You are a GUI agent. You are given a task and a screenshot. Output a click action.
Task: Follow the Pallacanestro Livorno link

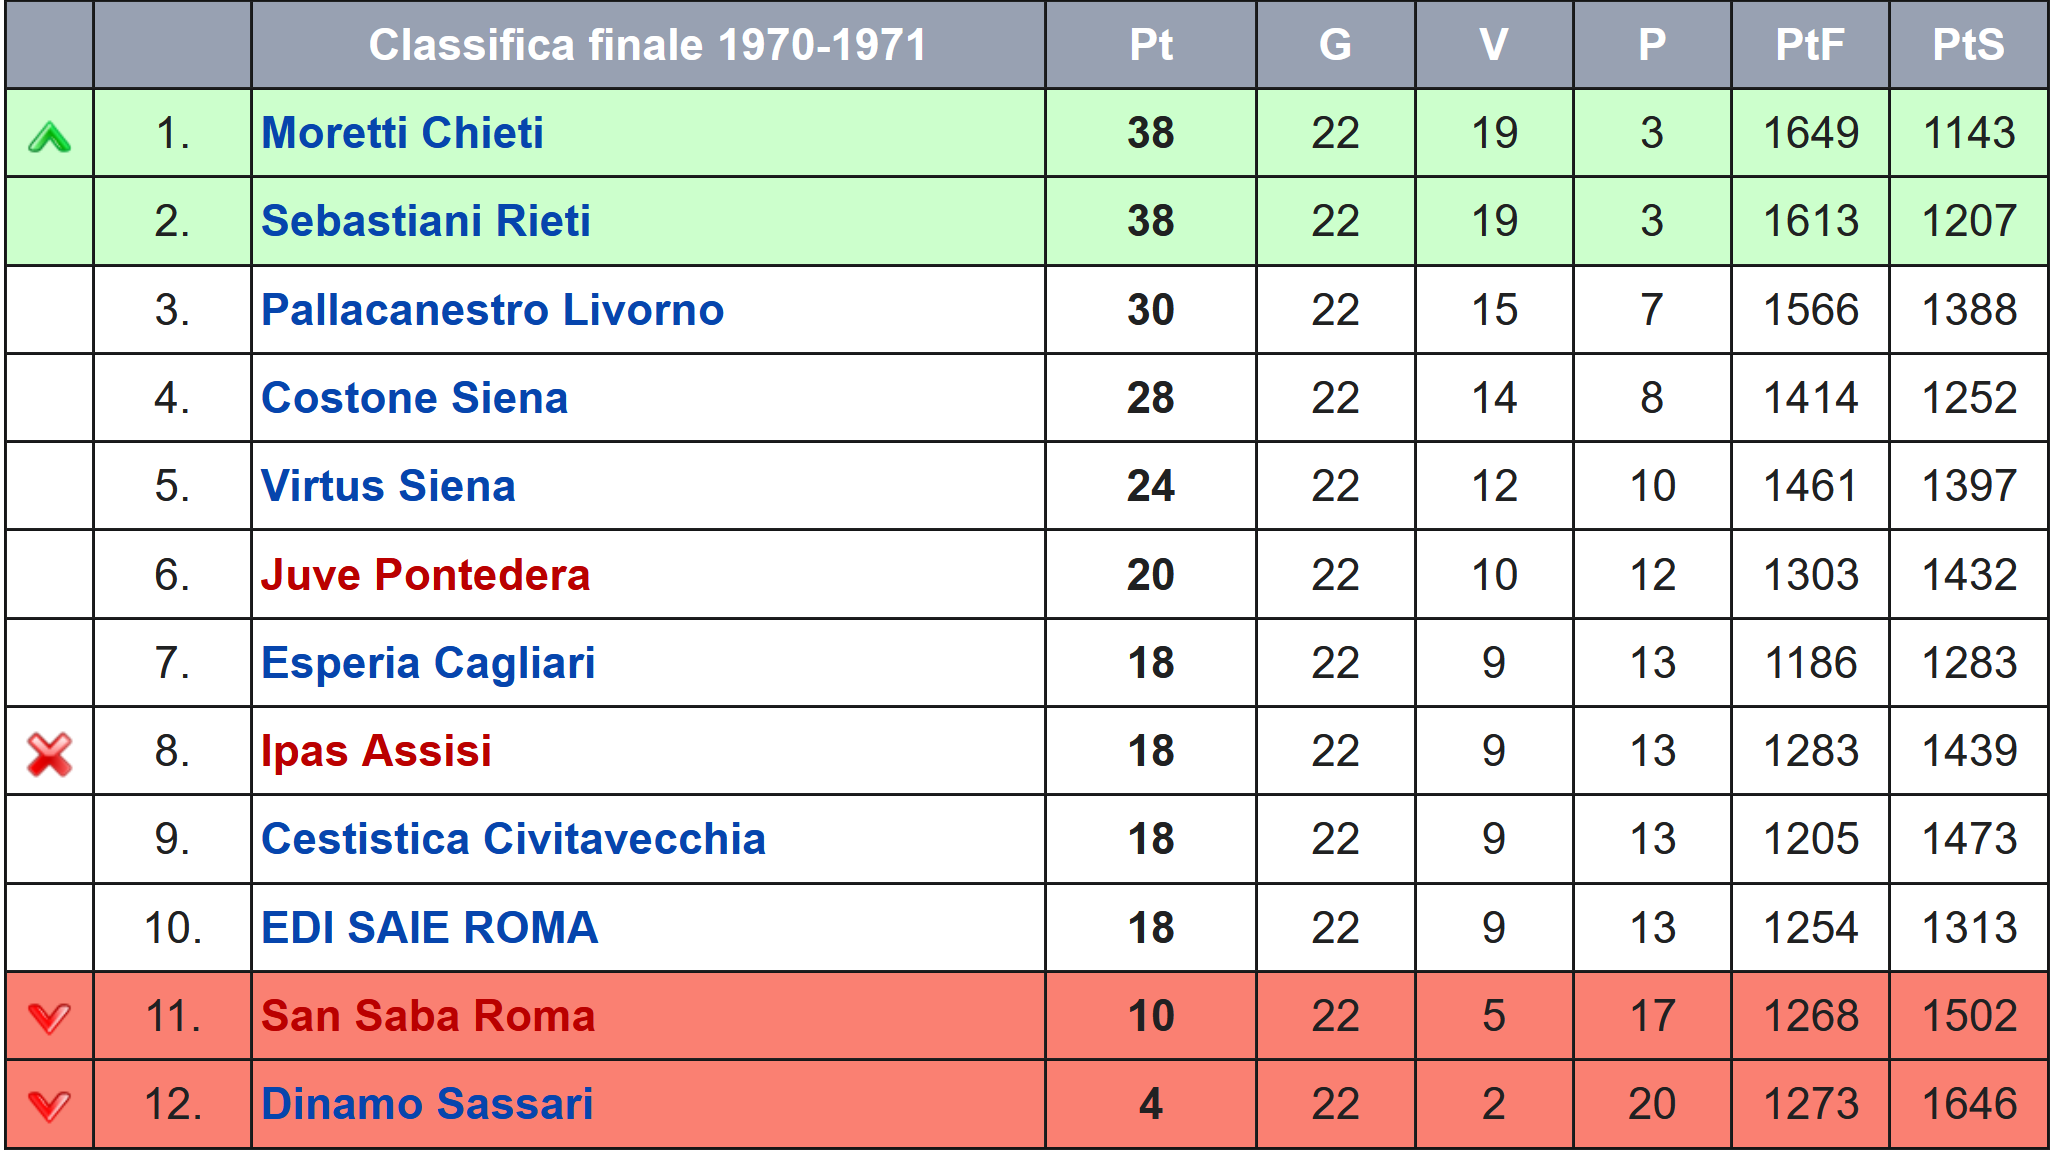click(x=492, y=310)
